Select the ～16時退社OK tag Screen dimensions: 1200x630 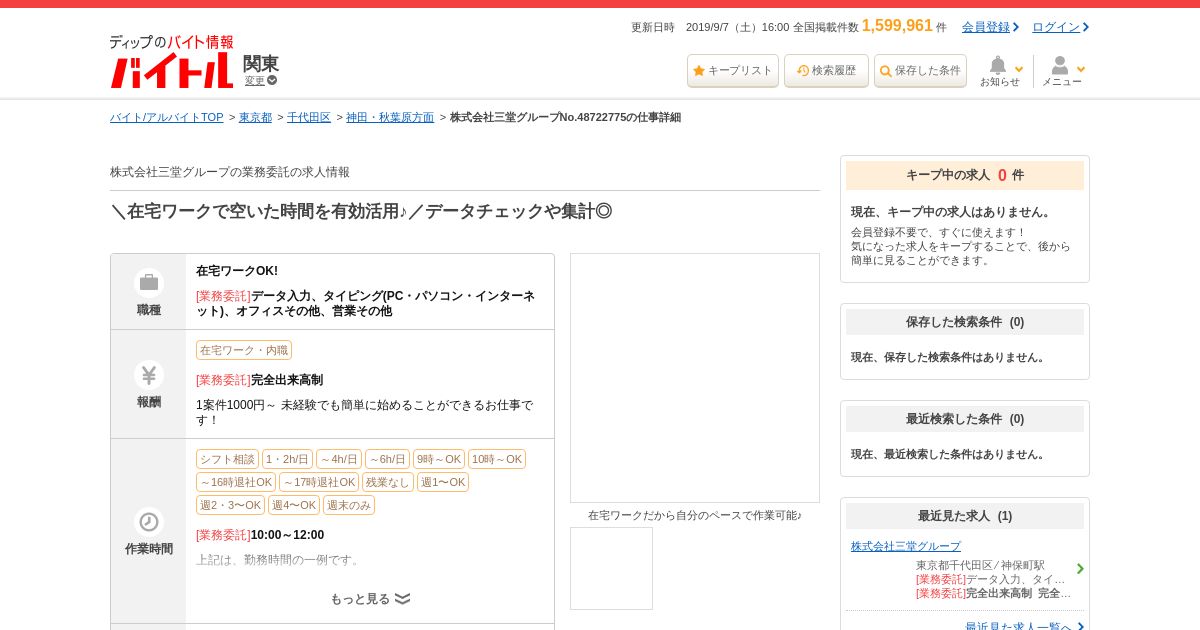coord(236,482)
